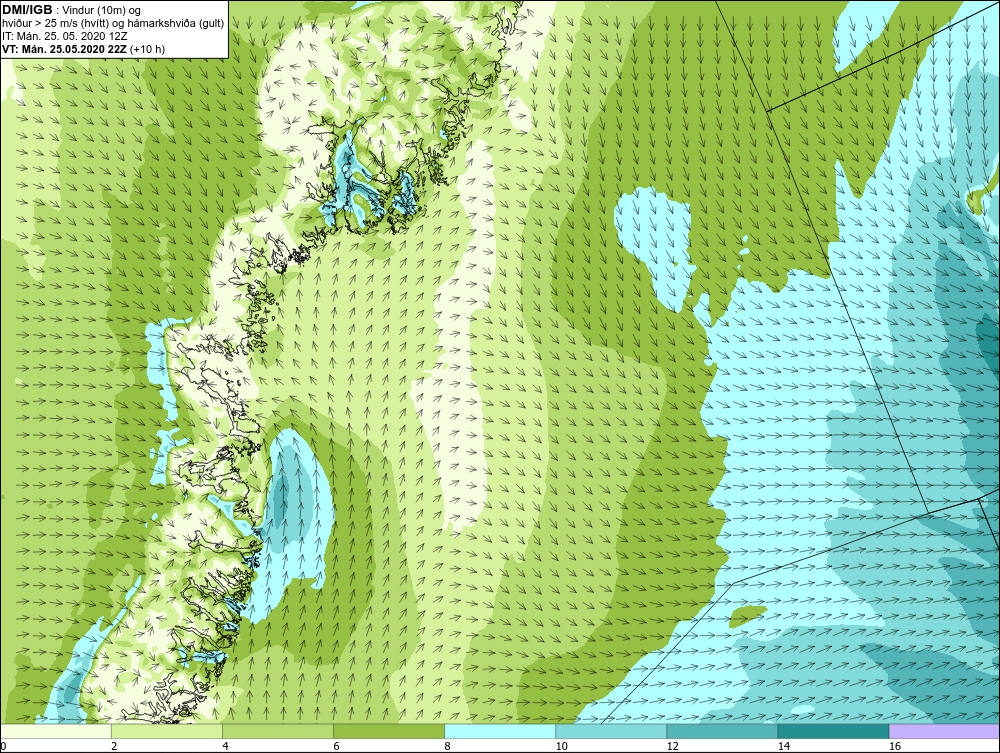Click the 6–8 m/s dark green legend swatch

[x=389, y=731]
